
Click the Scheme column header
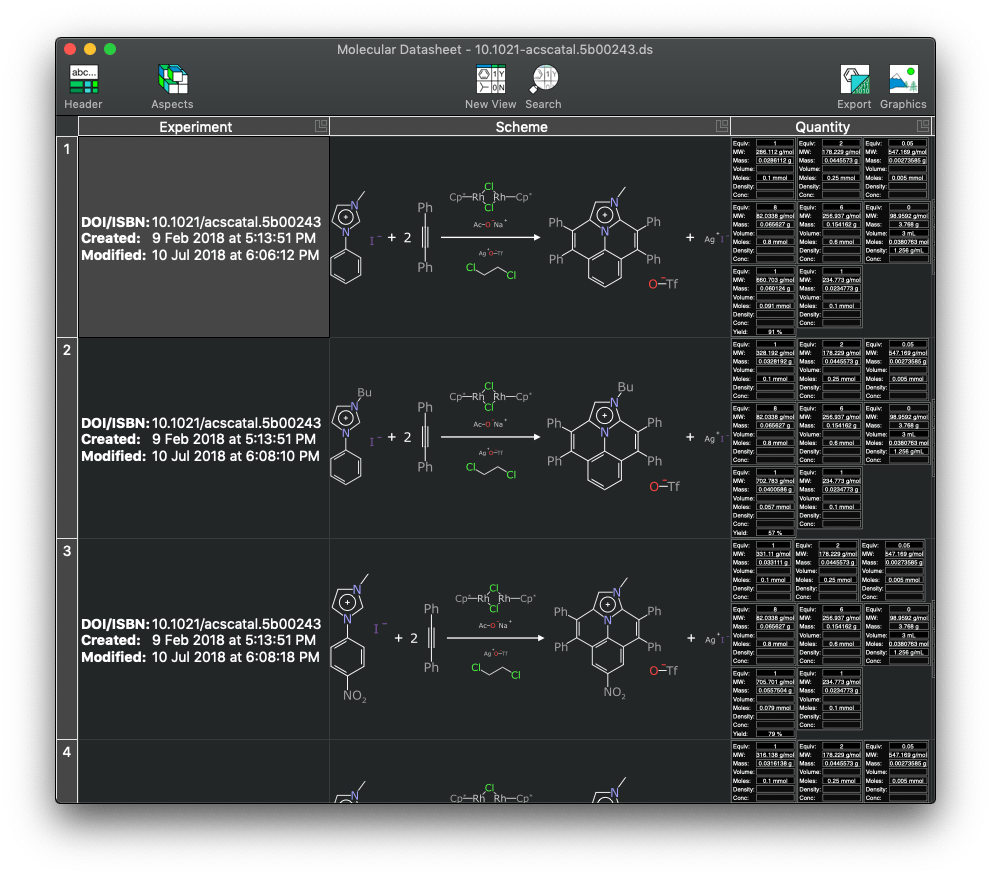(x=521, y=127)
